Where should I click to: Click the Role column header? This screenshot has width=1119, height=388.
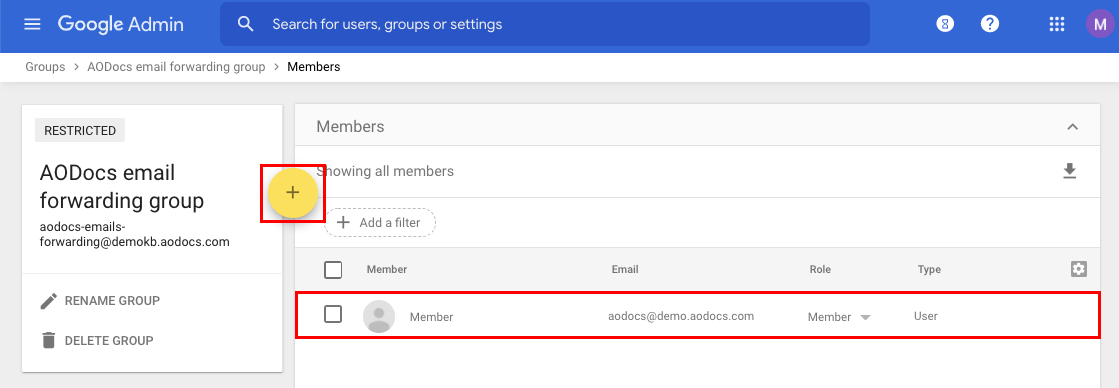pyautogui.click(x=820, y=270)
